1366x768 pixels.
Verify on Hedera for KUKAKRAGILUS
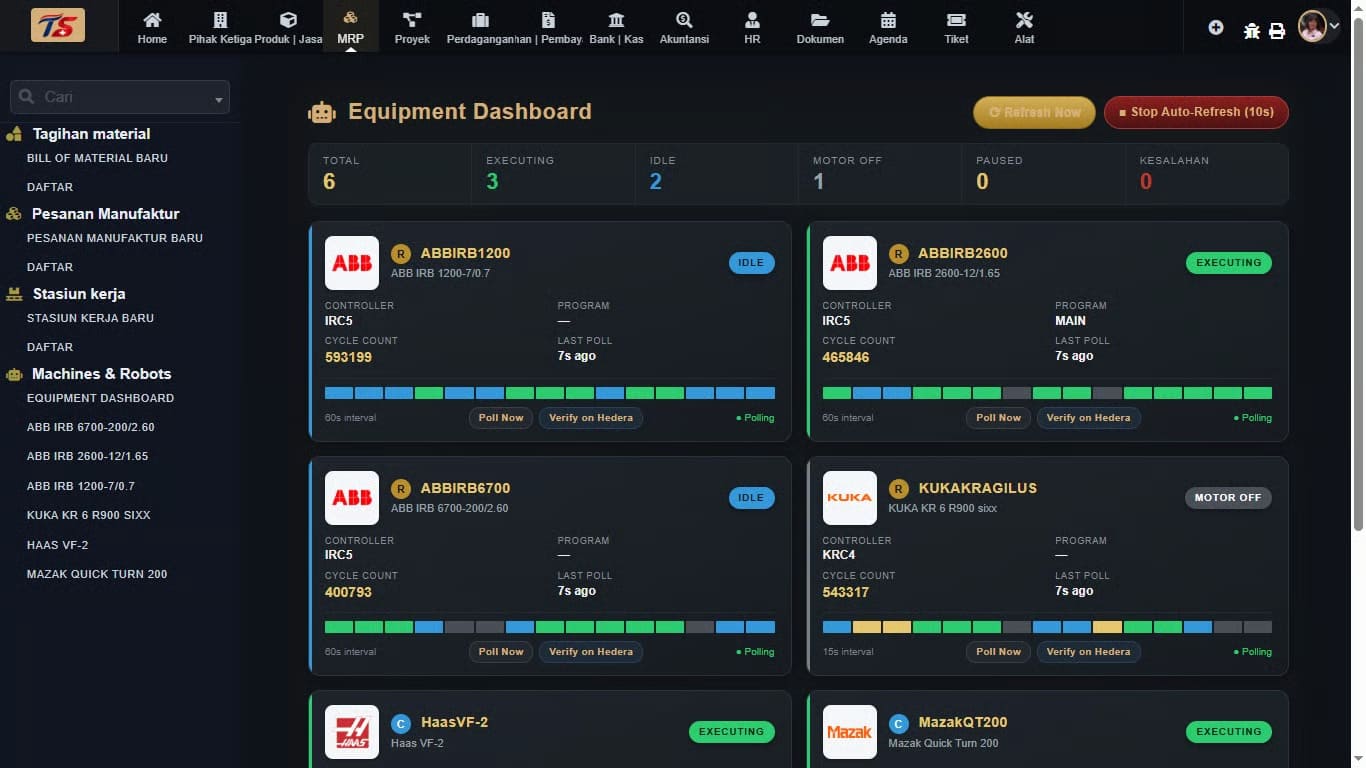click(1088, 652)
